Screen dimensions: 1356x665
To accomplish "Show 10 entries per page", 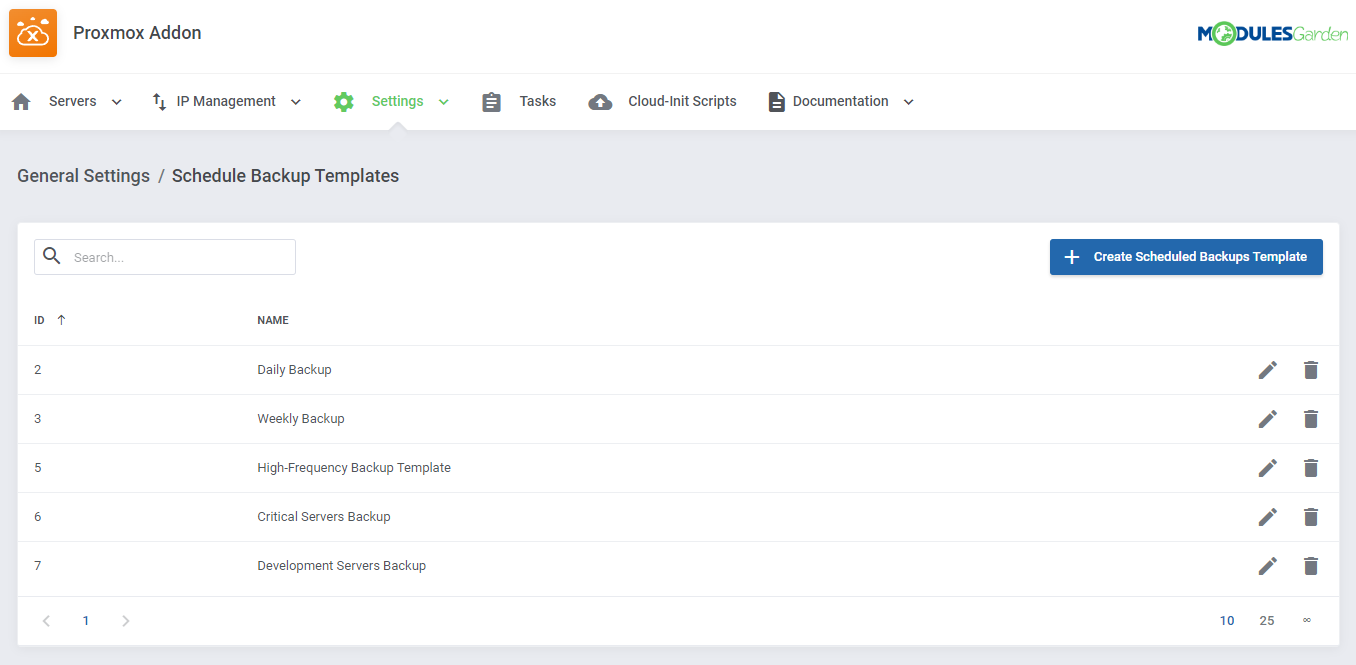I will (1227, 621).
